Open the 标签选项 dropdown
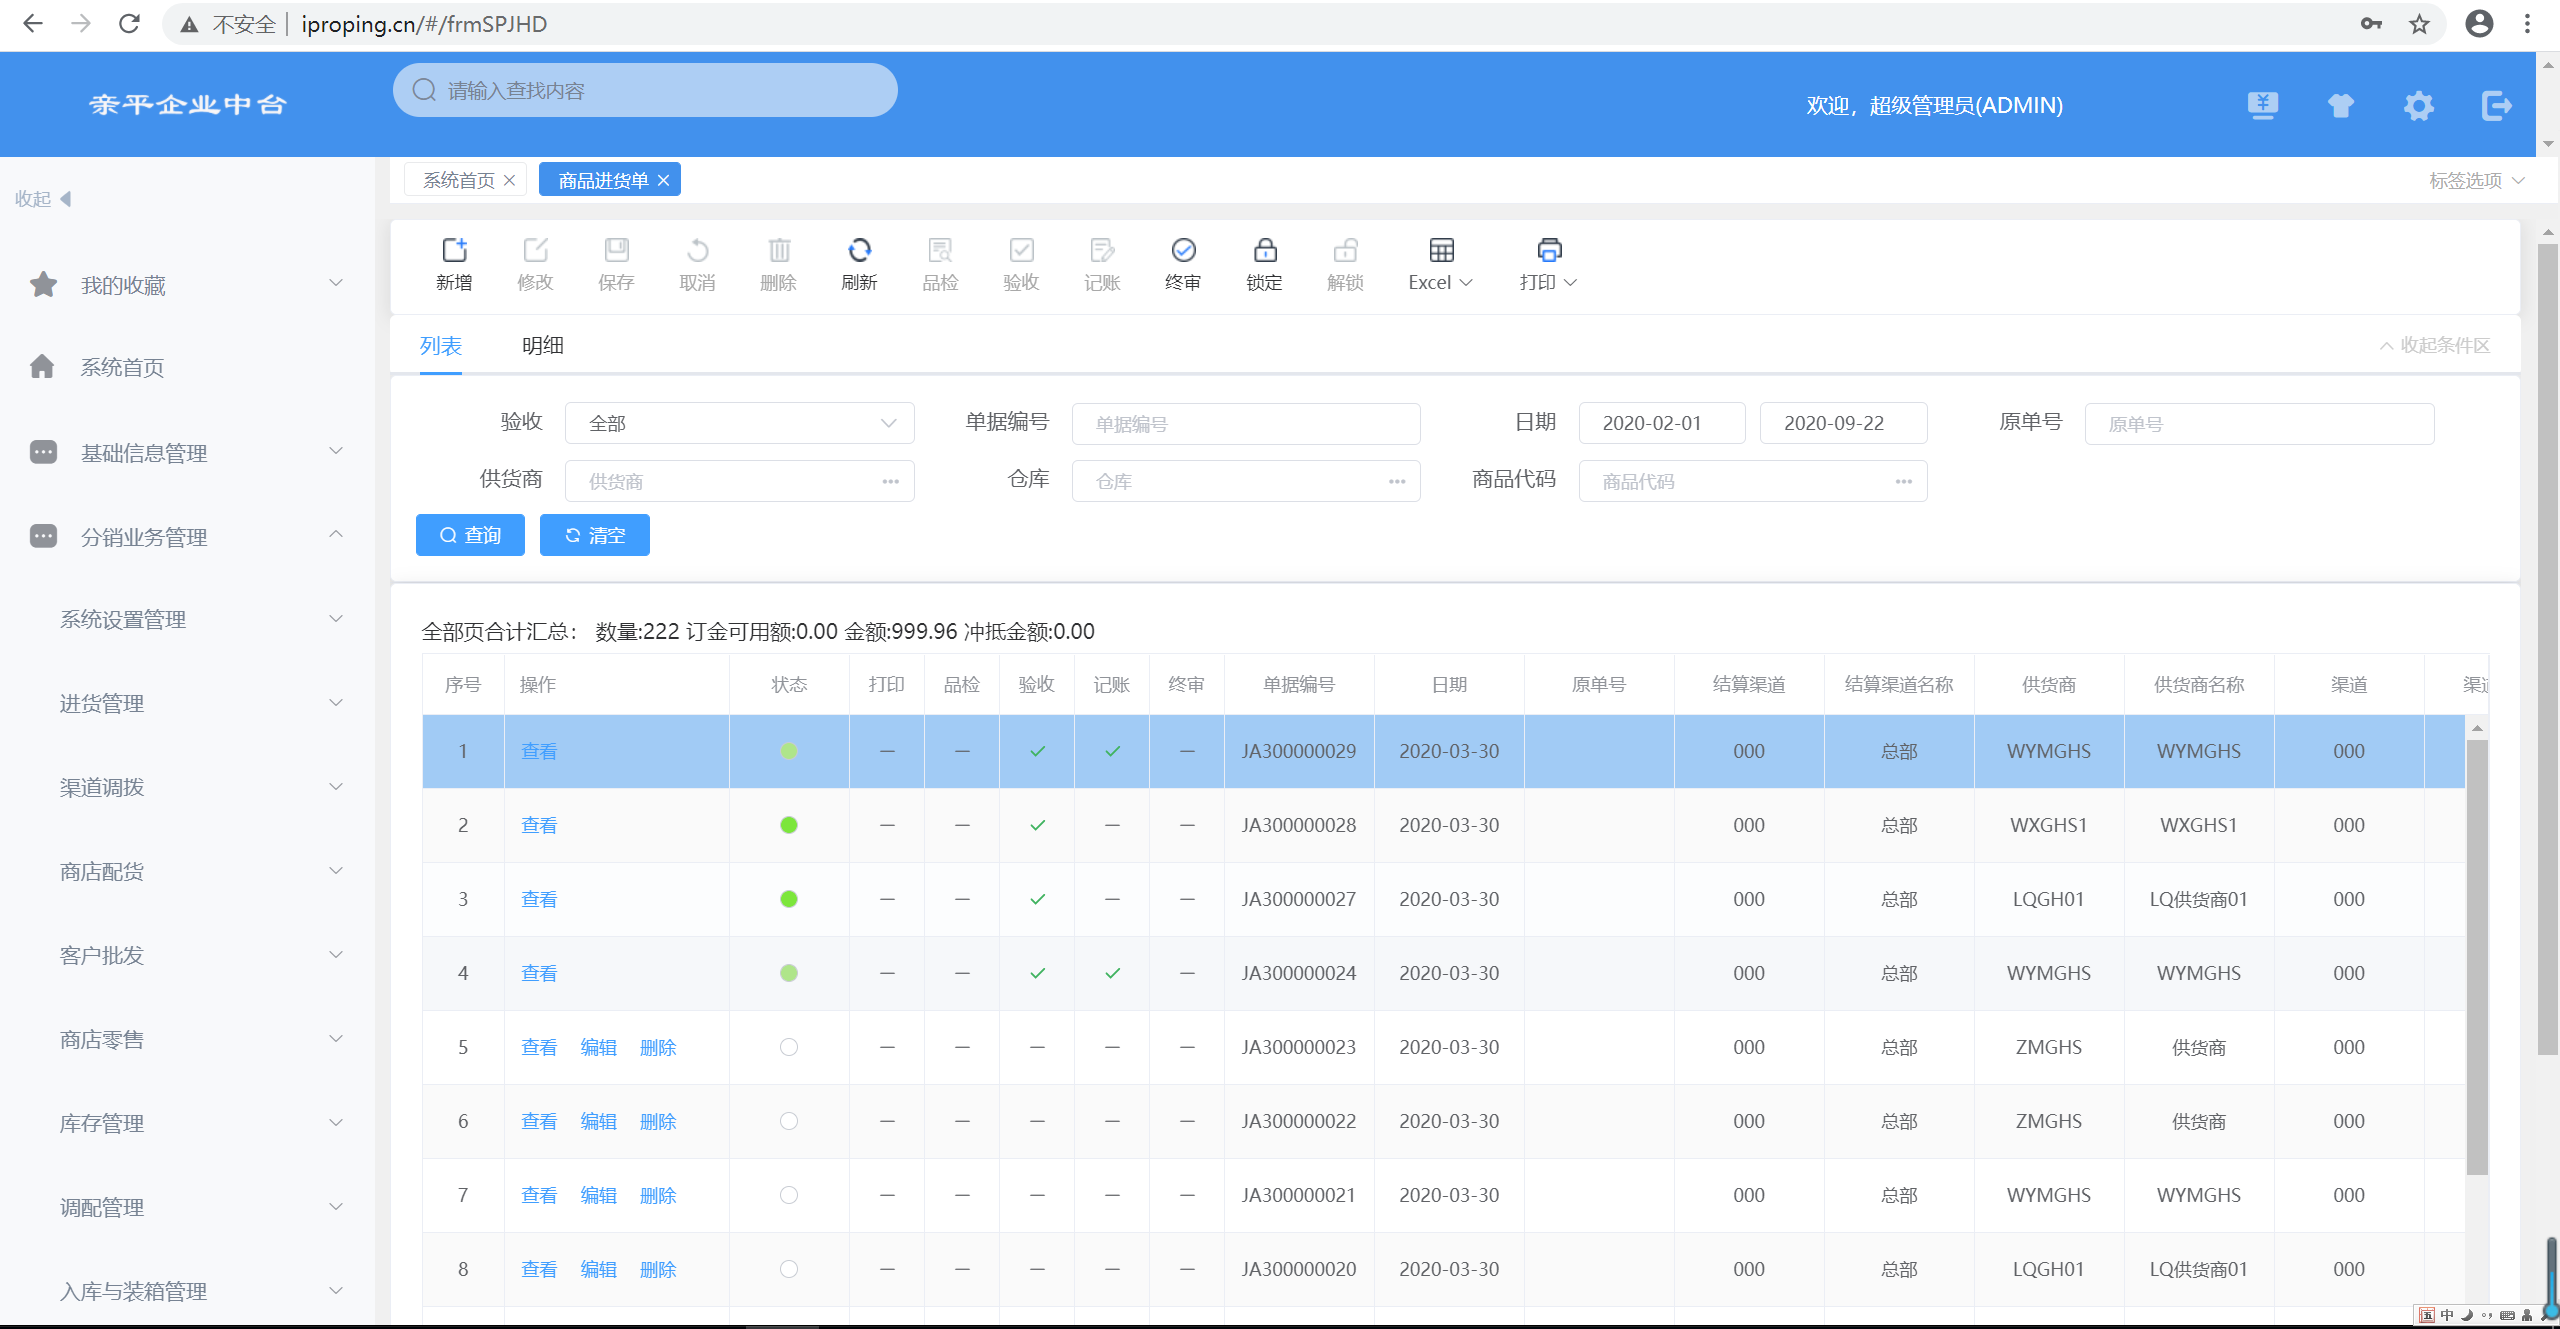 [2476, 180]
